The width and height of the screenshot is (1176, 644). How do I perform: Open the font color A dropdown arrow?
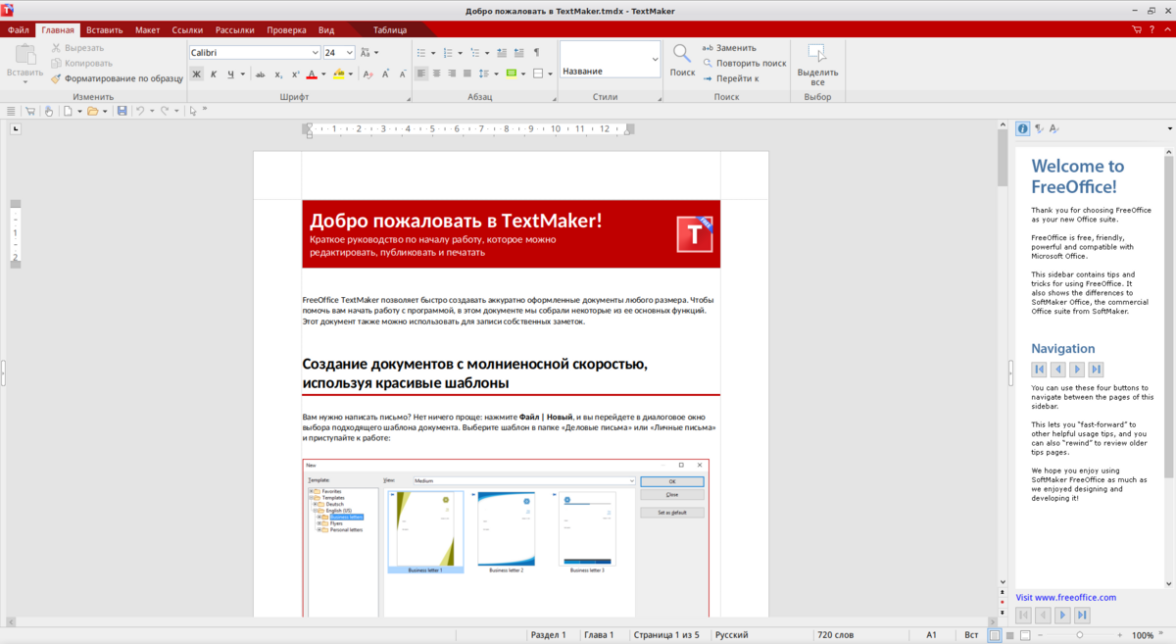(323, 74)
